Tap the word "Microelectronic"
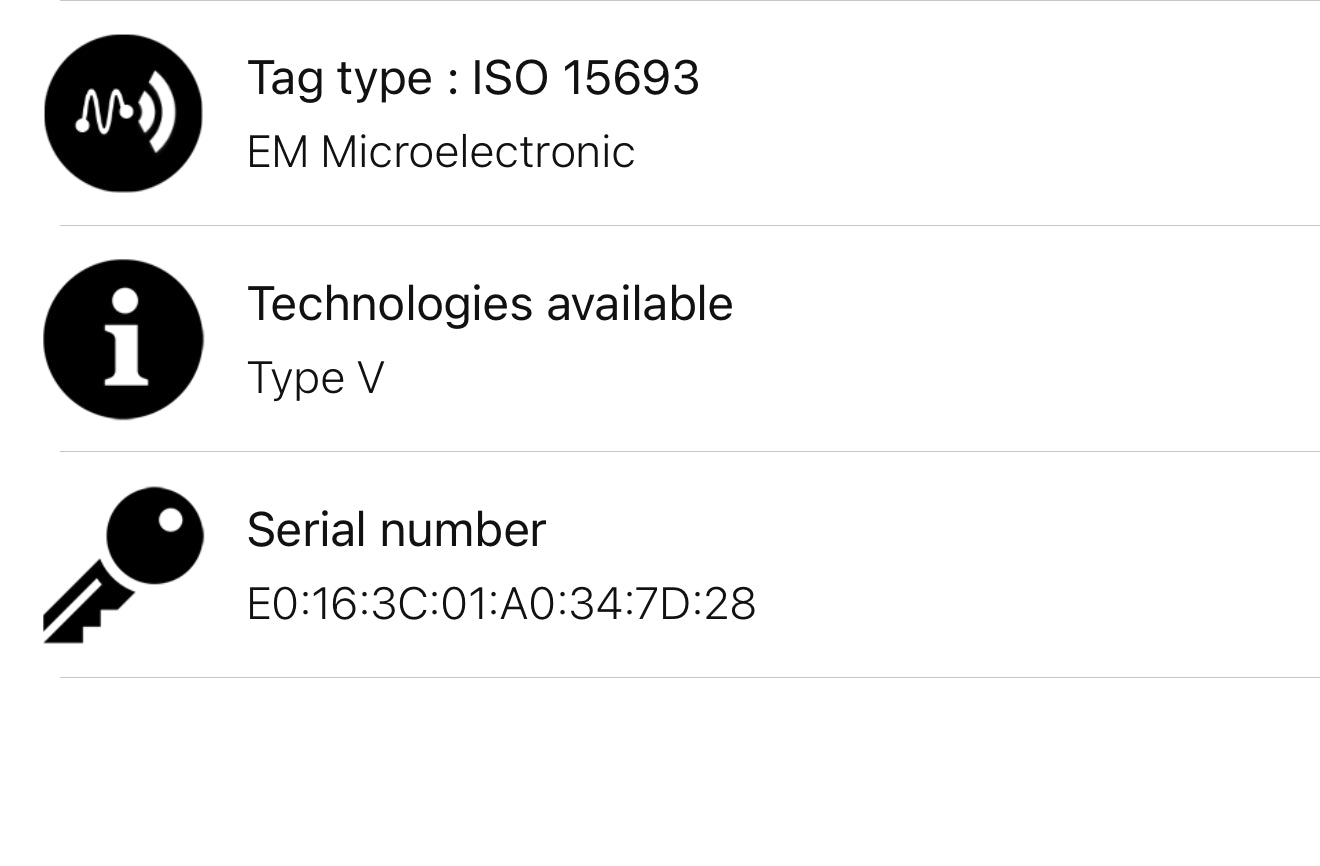 [477, 153]
